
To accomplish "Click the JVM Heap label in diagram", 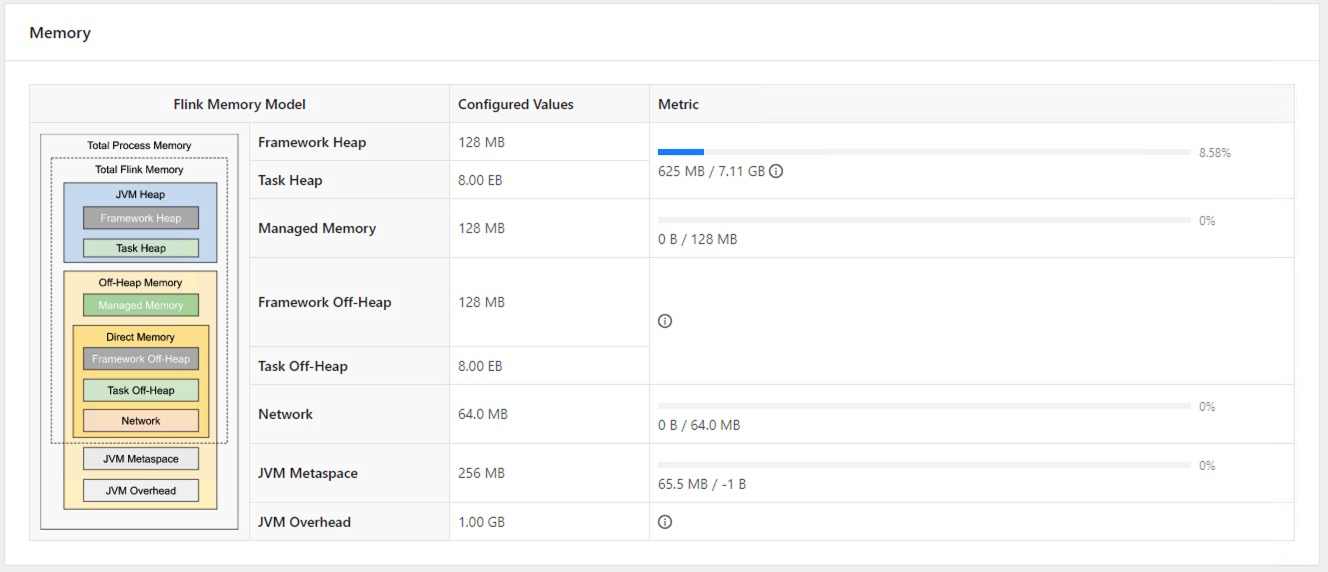I will (x=140, y=194).
